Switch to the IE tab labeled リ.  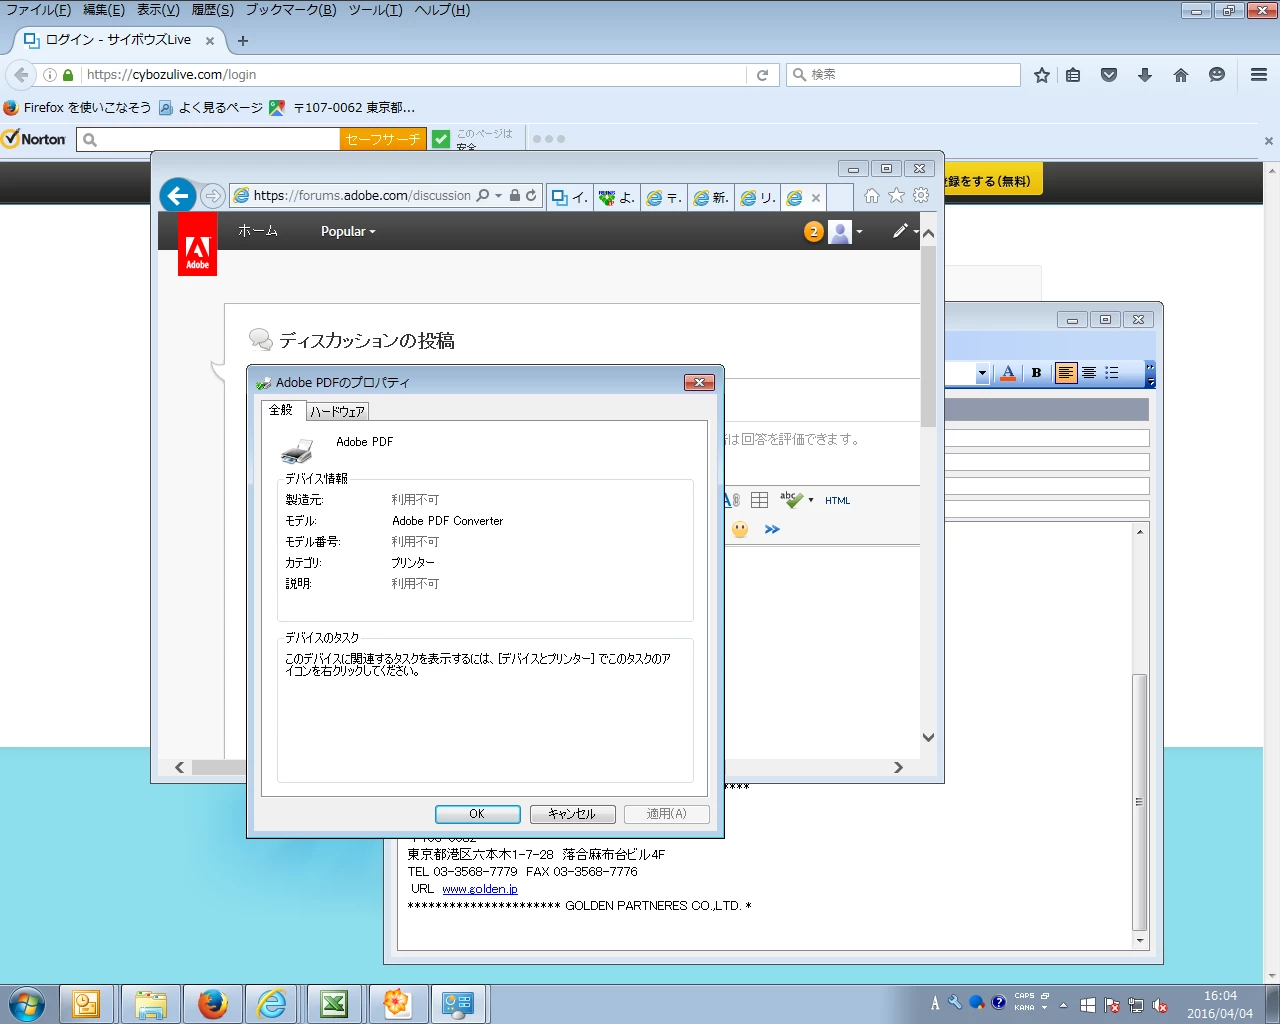[758, 198]
